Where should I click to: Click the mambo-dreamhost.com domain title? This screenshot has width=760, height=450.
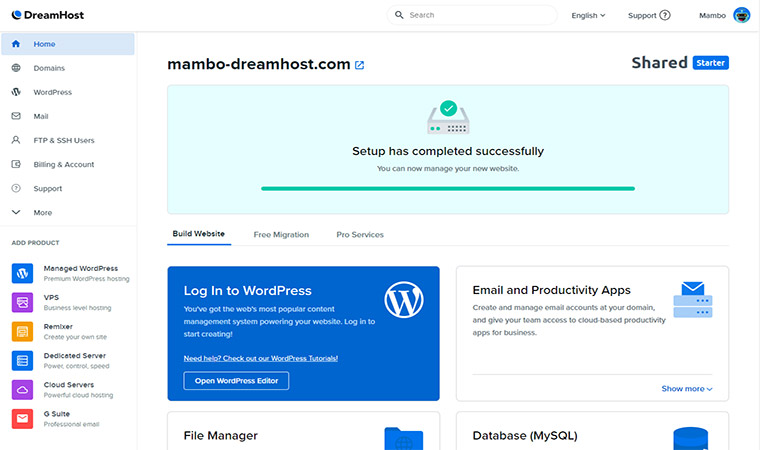pos(259,64)
